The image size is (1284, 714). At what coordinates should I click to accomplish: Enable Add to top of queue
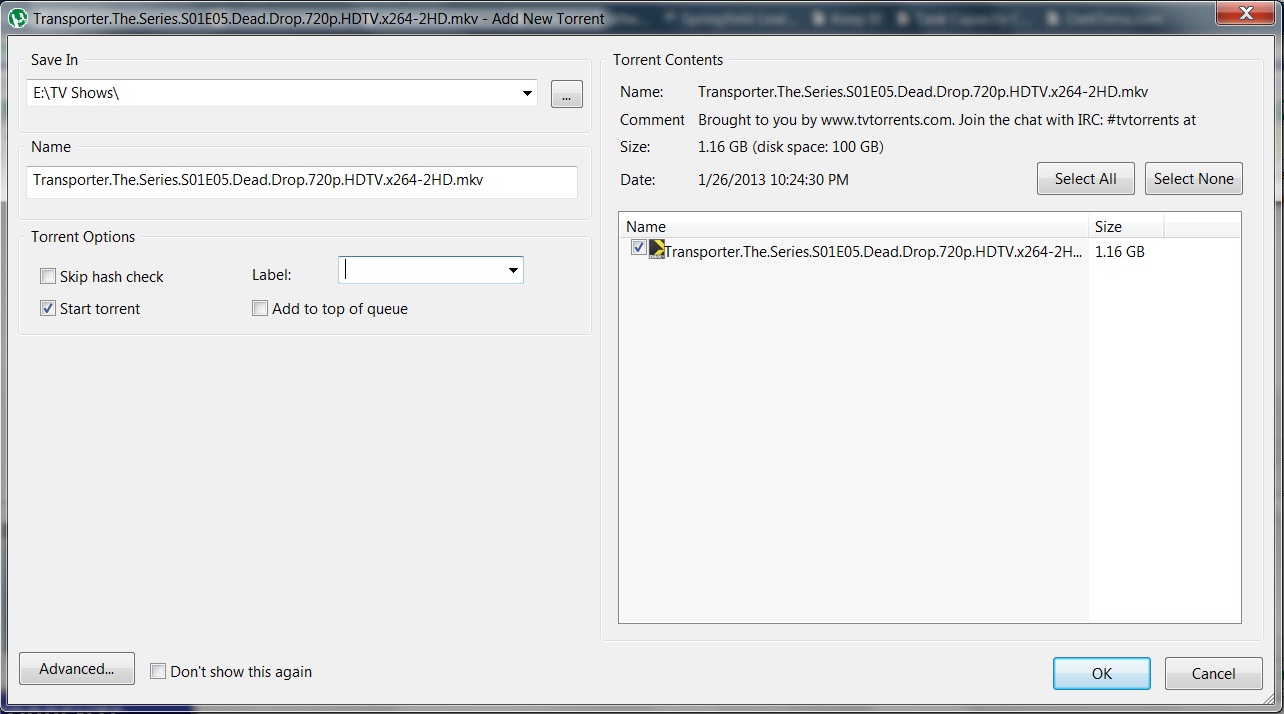(260, 308)
